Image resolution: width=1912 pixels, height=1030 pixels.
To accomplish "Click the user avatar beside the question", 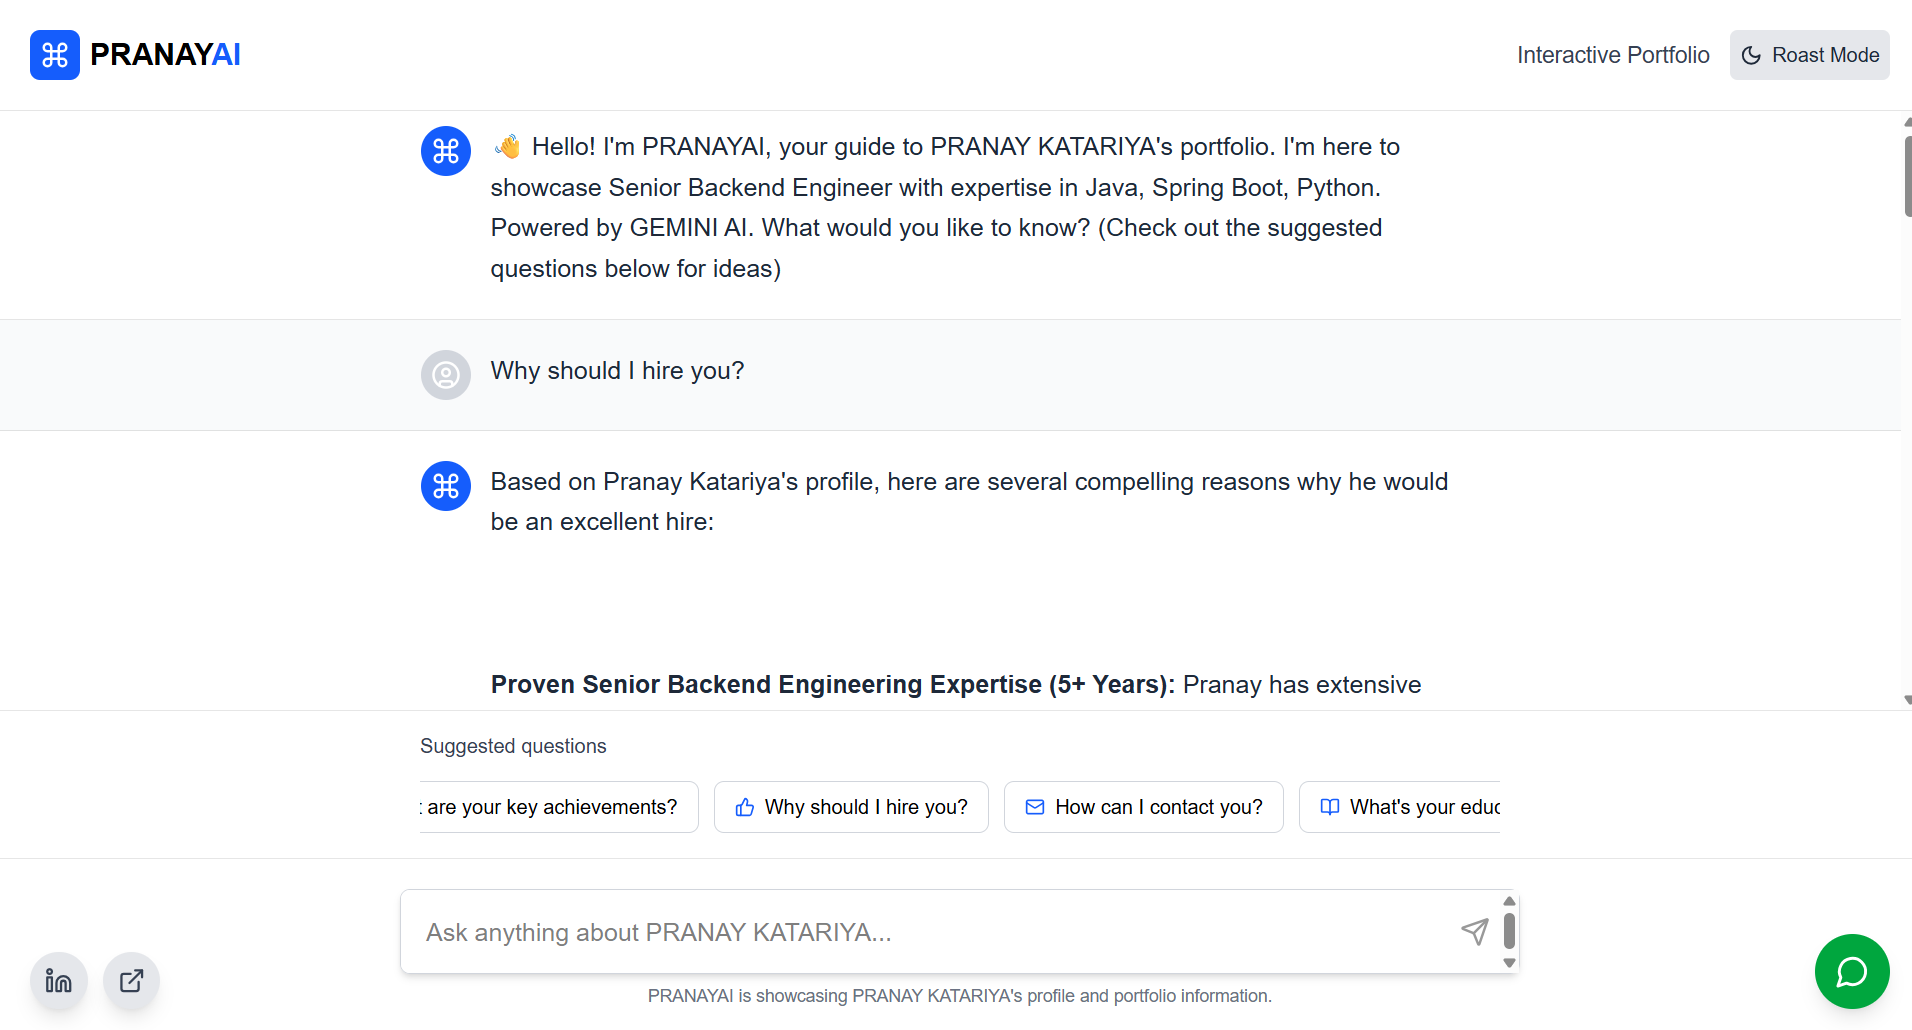I will (446, 375).
